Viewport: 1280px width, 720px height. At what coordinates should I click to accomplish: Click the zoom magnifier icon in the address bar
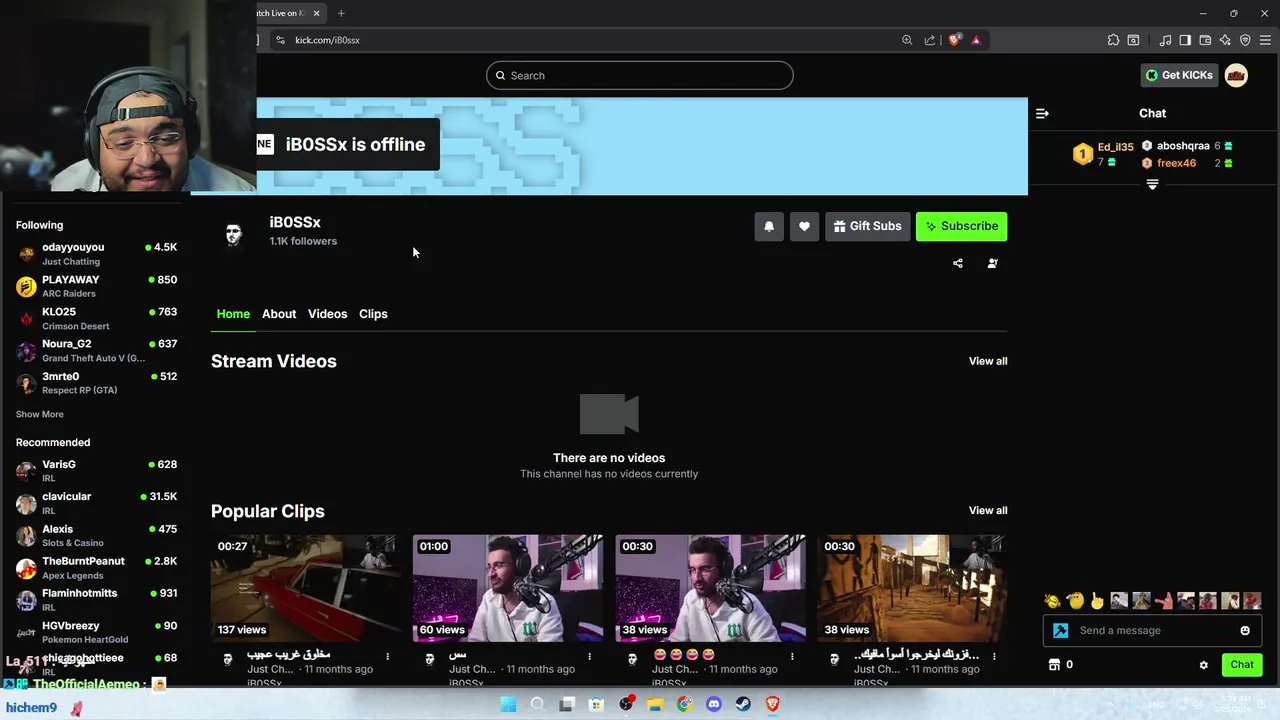click(x=907, y=40)
